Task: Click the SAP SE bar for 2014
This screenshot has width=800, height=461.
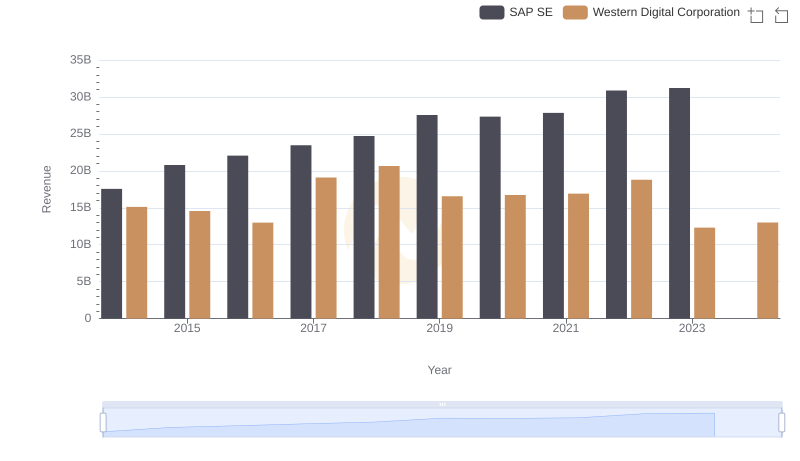Action: 111,253
